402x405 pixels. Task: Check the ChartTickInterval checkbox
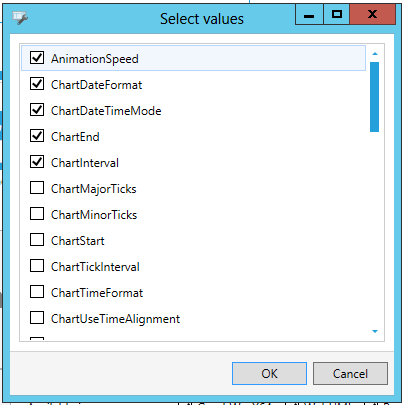pos(37,265)
